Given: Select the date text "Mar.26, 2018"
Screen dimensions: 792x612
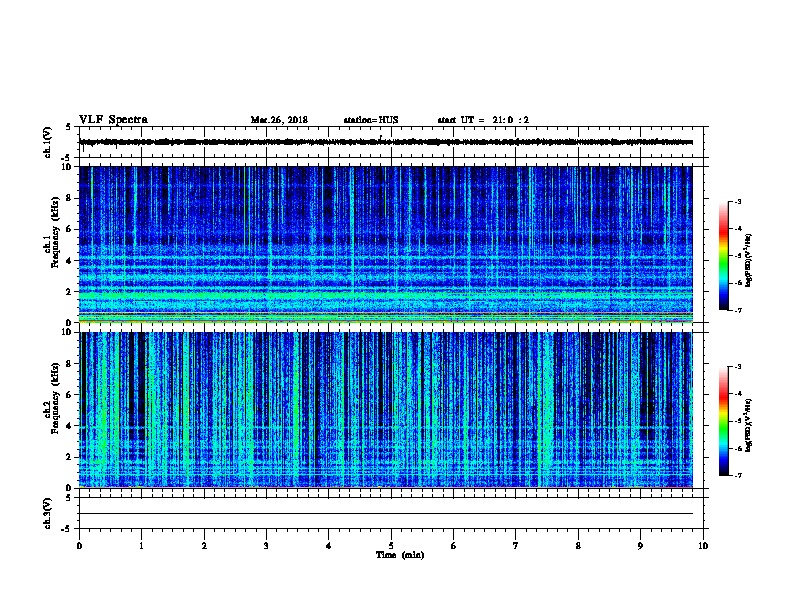Looking at the screenshot, I should [279, 120].
